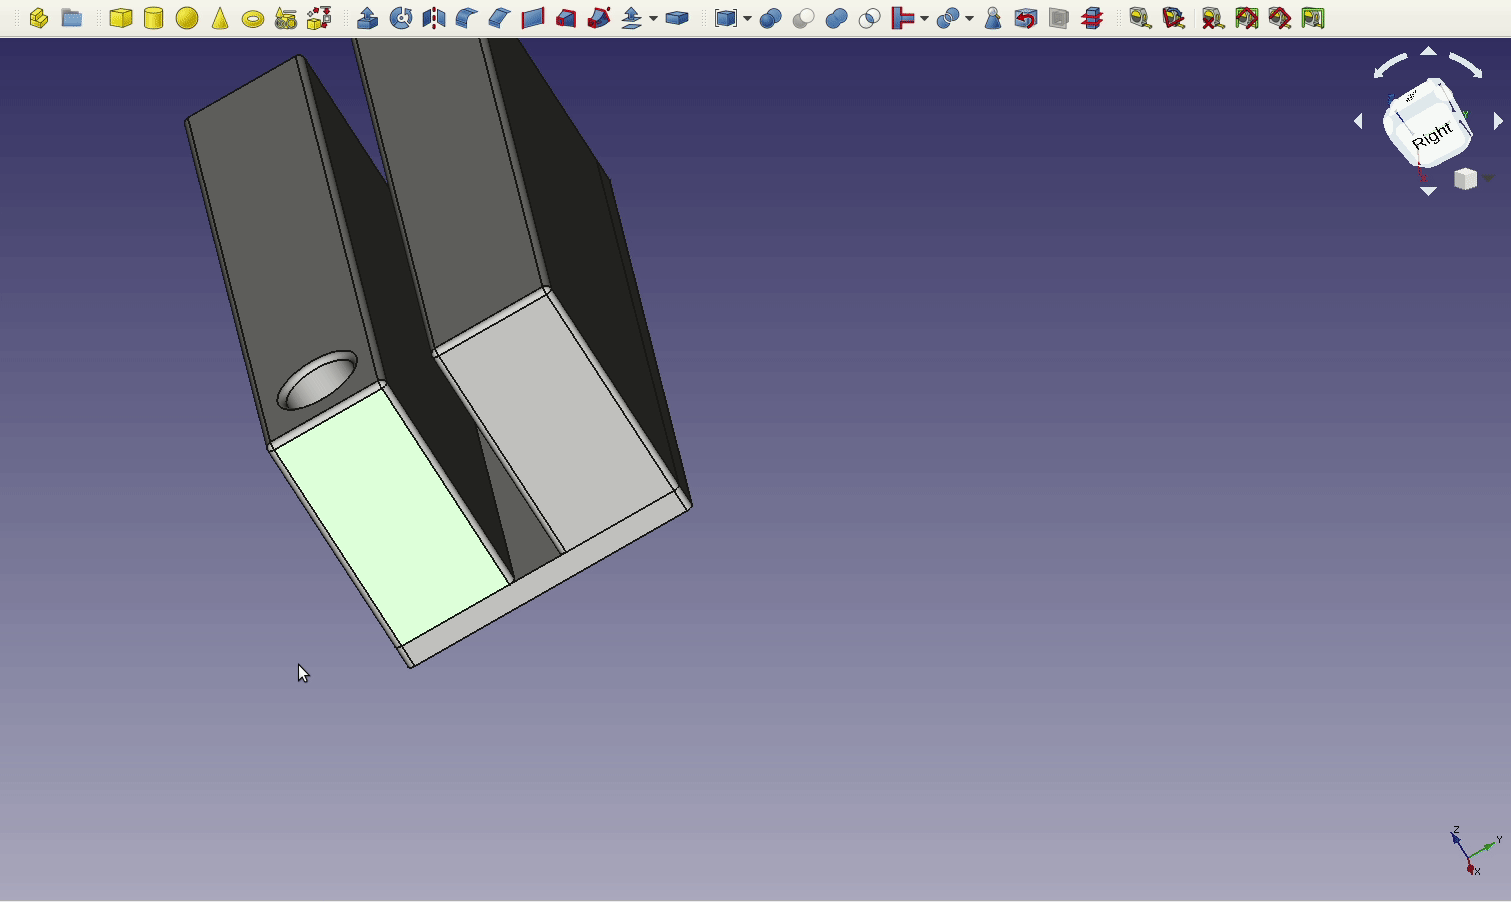This screenshot has height=902, width=1511.
Task: Select the Measure Angular tool
Action: pos(1174,18)
